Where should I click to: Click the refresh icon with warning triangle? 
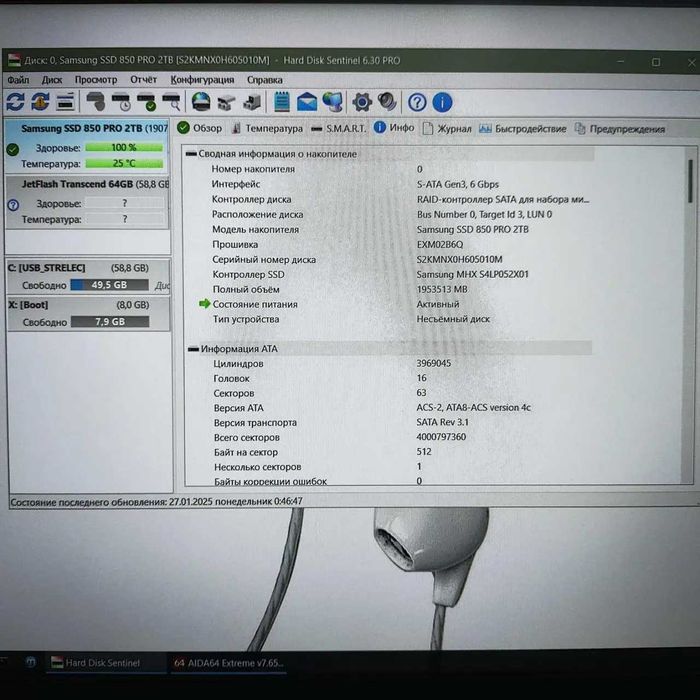41,102
